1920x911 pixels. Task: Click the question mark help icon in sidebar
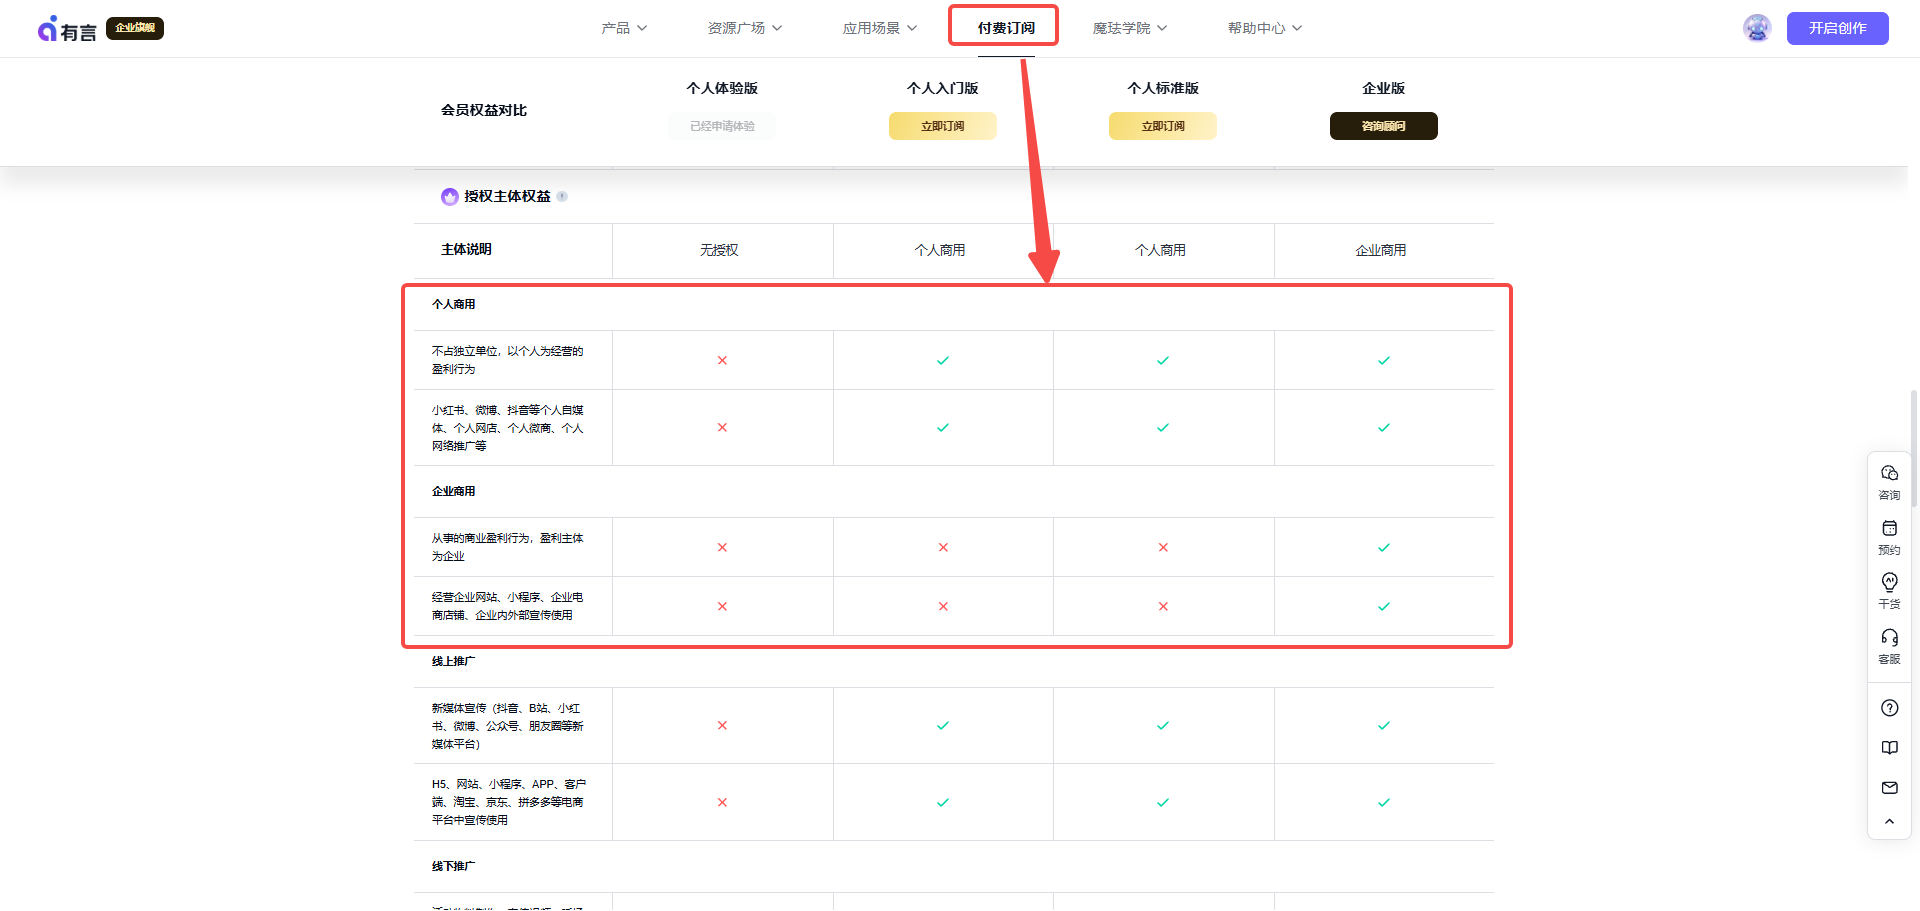pyautogui.click(x=1889, y=707)
